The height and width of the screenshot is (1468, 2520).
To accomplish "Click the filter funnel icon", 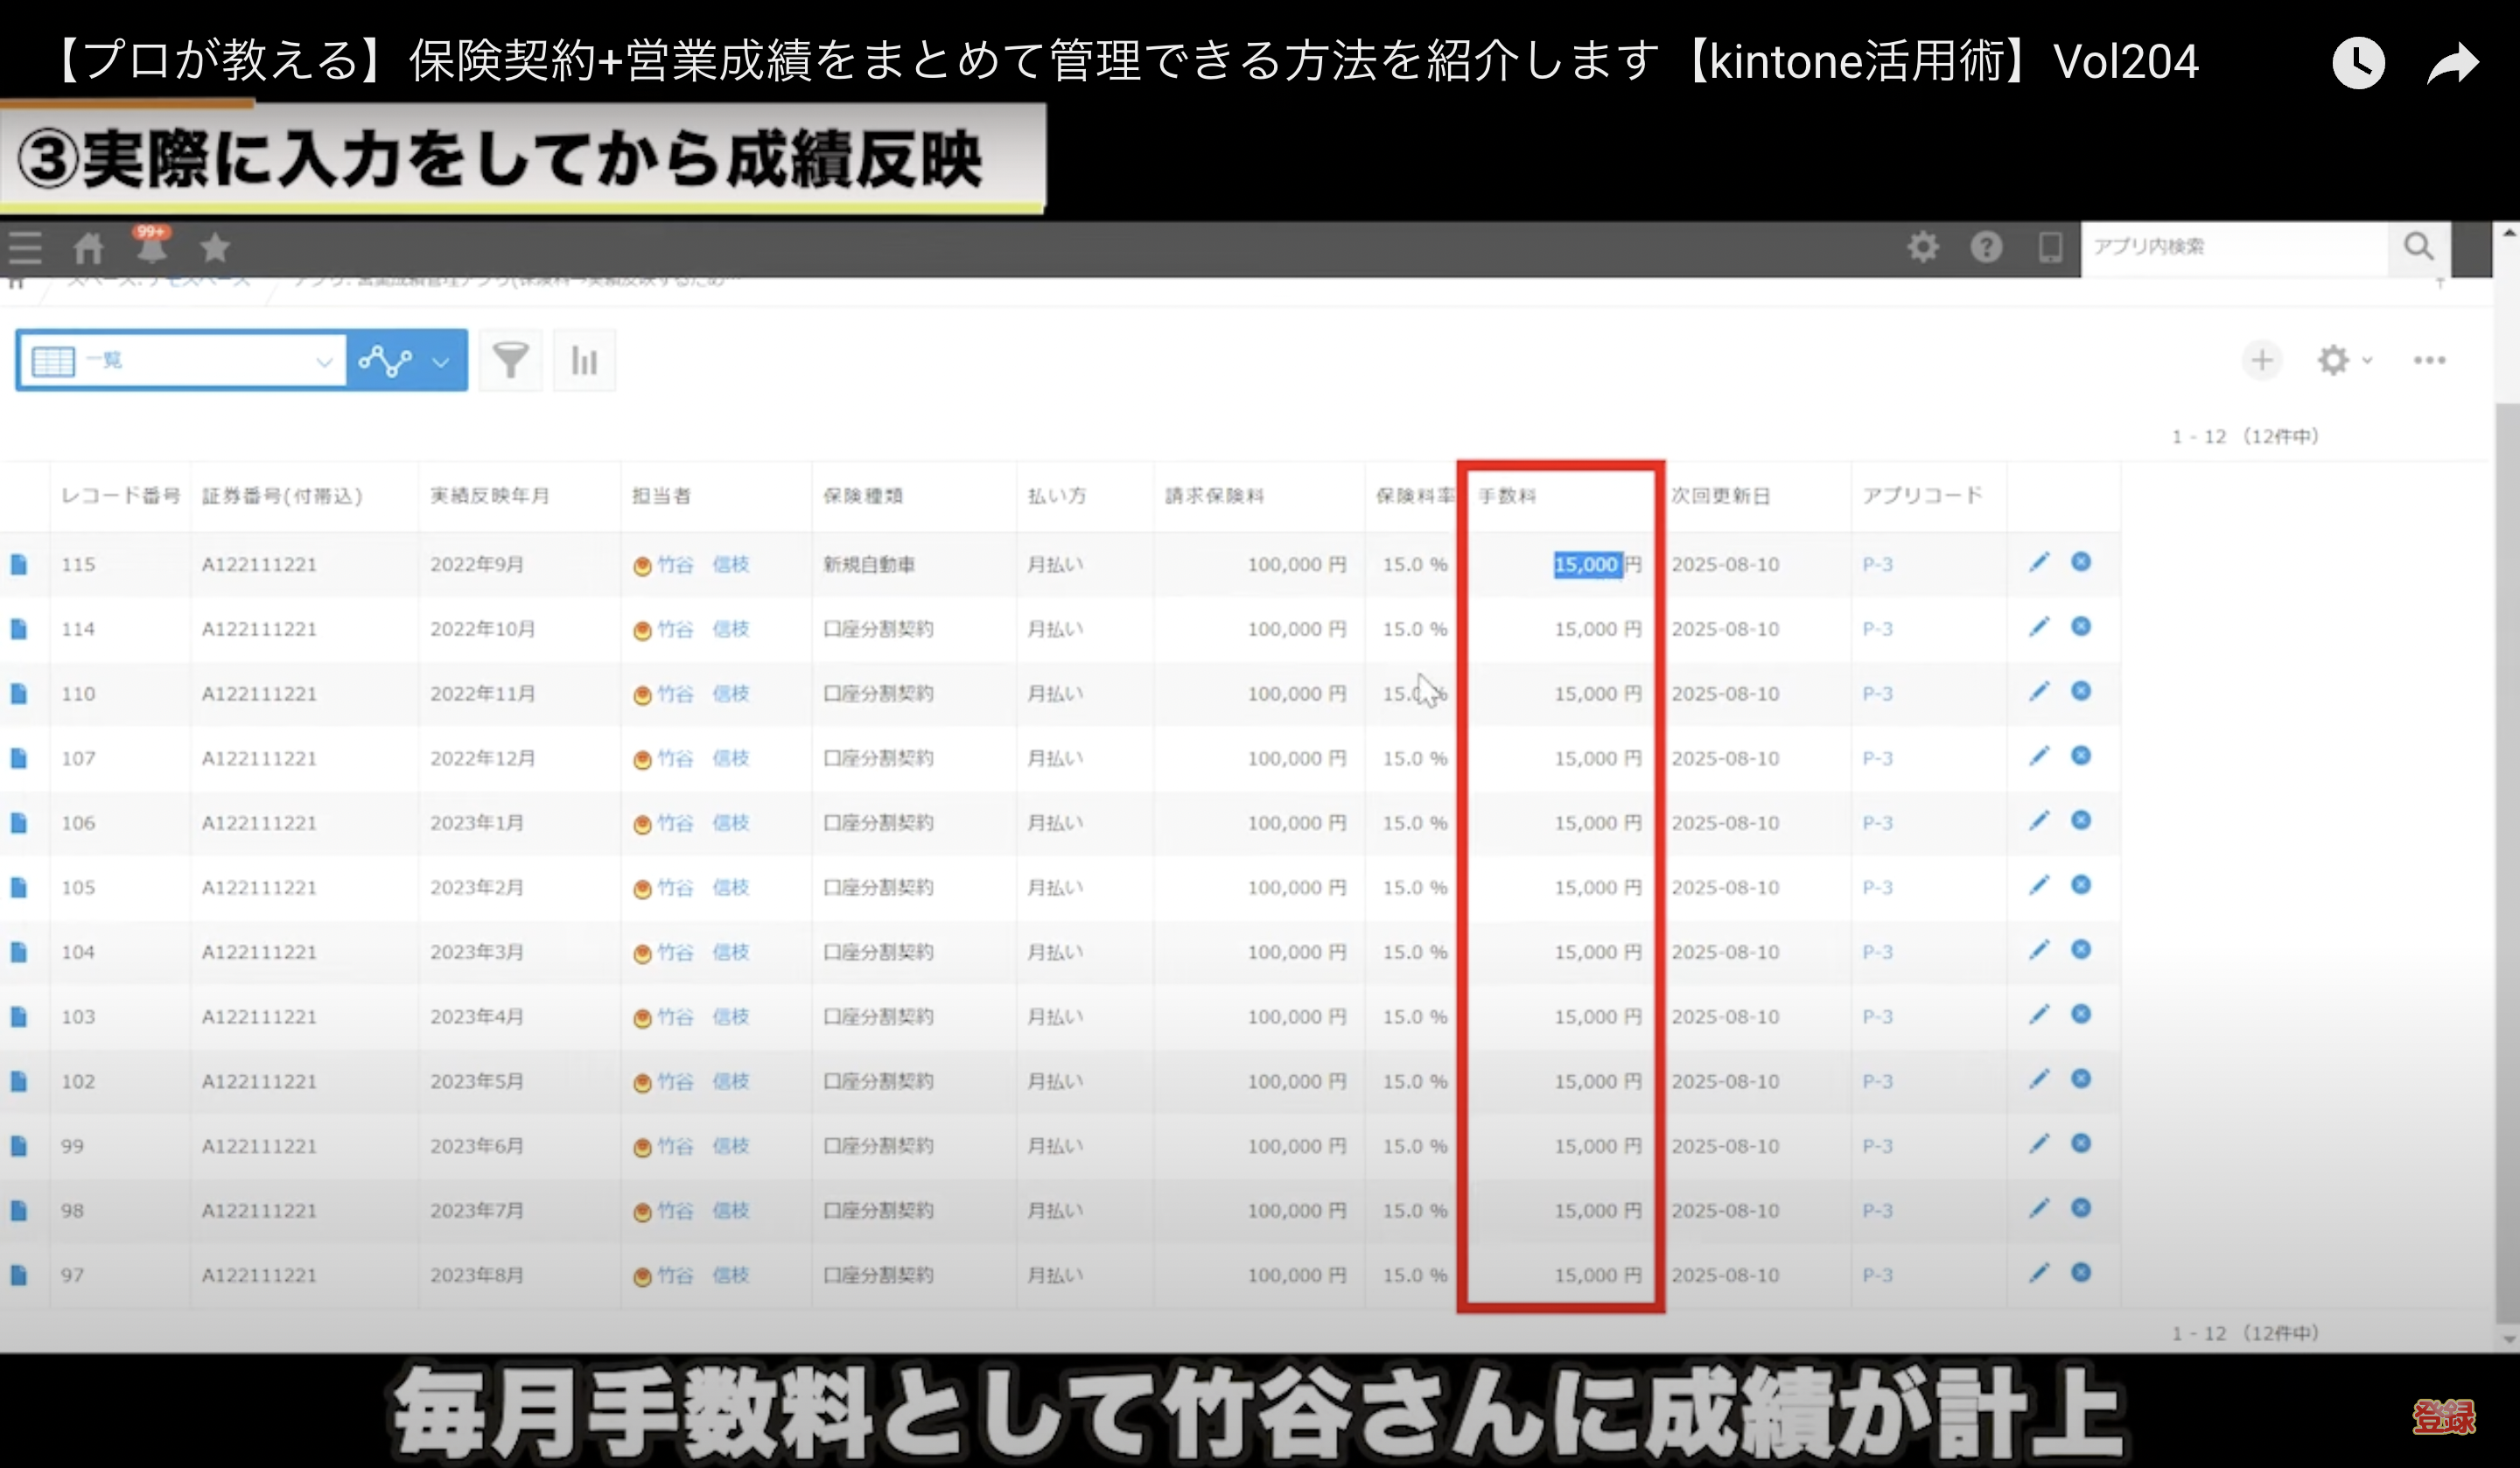I will (x=510, y=360).
